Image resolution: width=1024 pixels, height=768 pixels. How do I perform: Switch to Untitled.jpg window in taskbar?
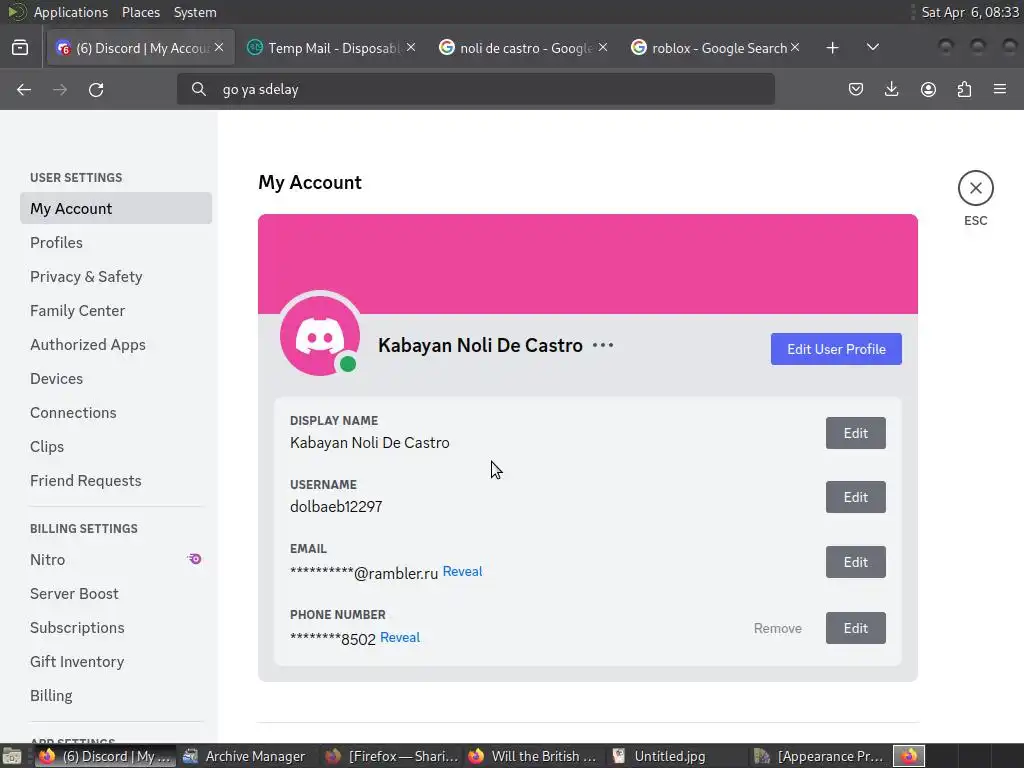point(679,756)
